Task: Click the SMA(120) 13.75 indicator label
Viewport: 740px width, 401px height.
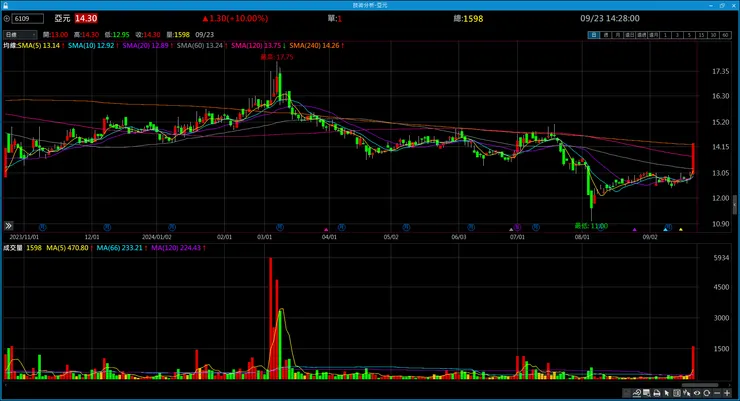Action: coord(256,45)
